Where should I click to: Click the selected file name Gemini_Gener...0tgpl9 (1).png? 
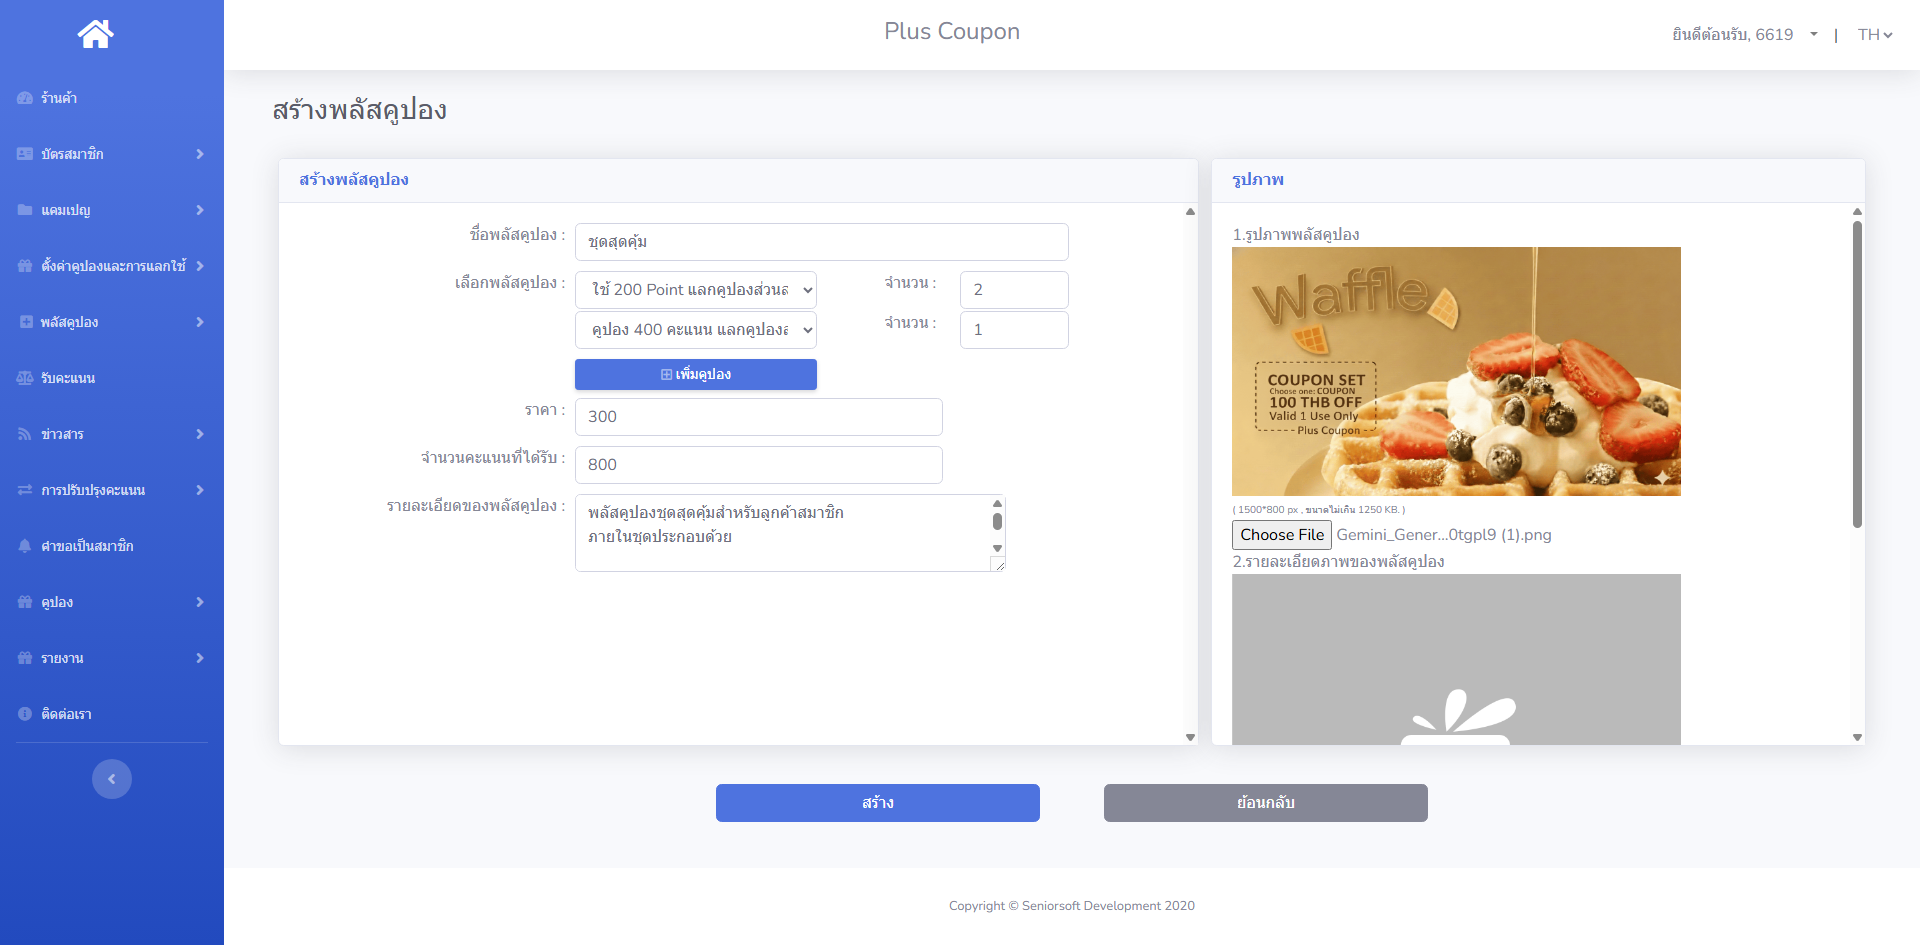coord(1444,535)
